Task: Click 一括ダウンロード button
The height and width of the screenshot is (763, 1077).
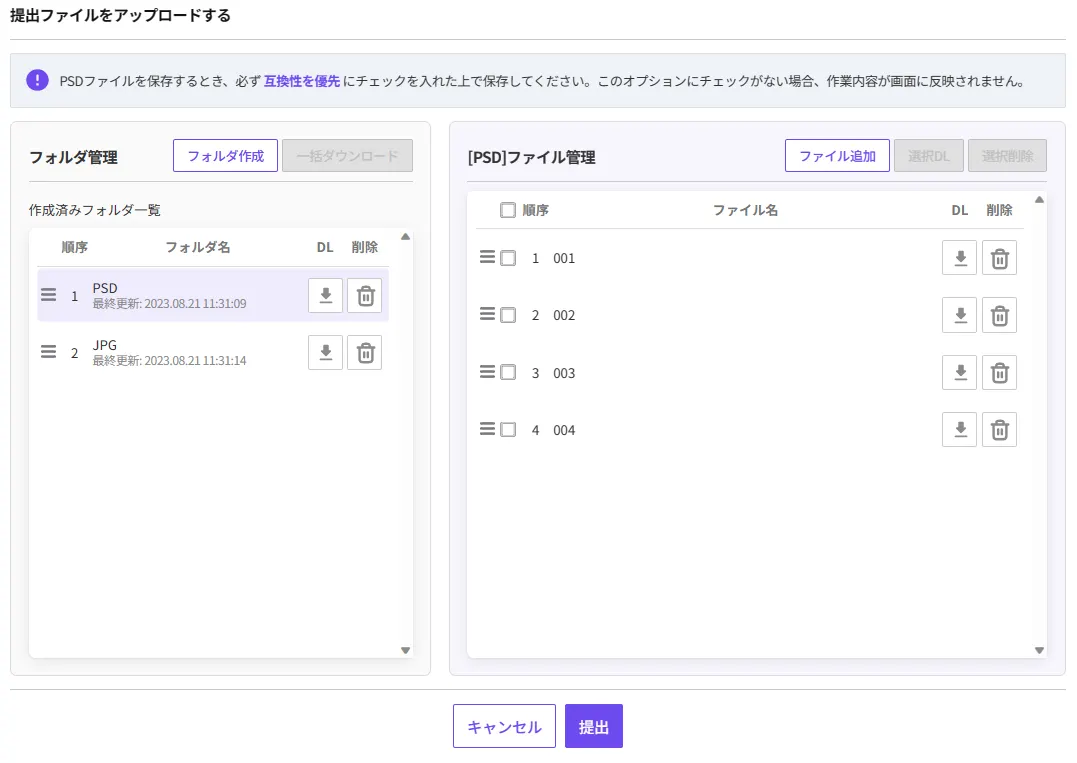Action: (x=347, y=156)
